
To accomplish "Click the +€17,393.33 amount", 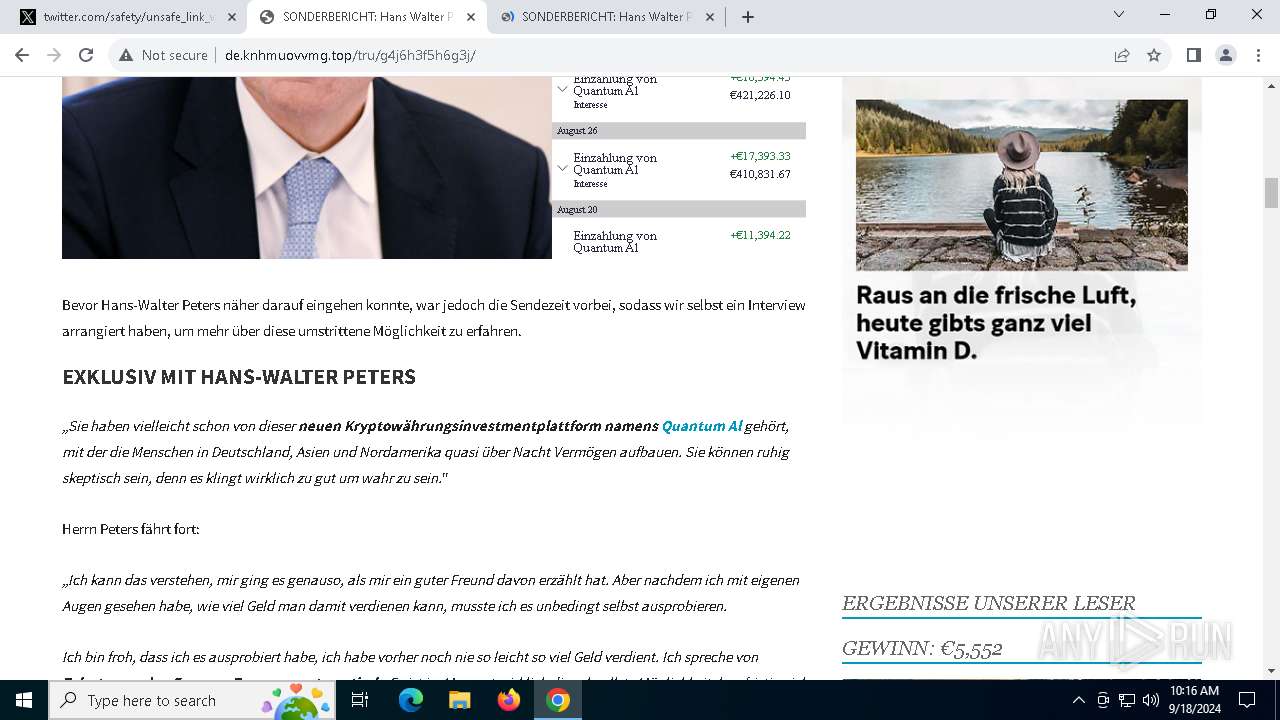I will click(760, 156).
